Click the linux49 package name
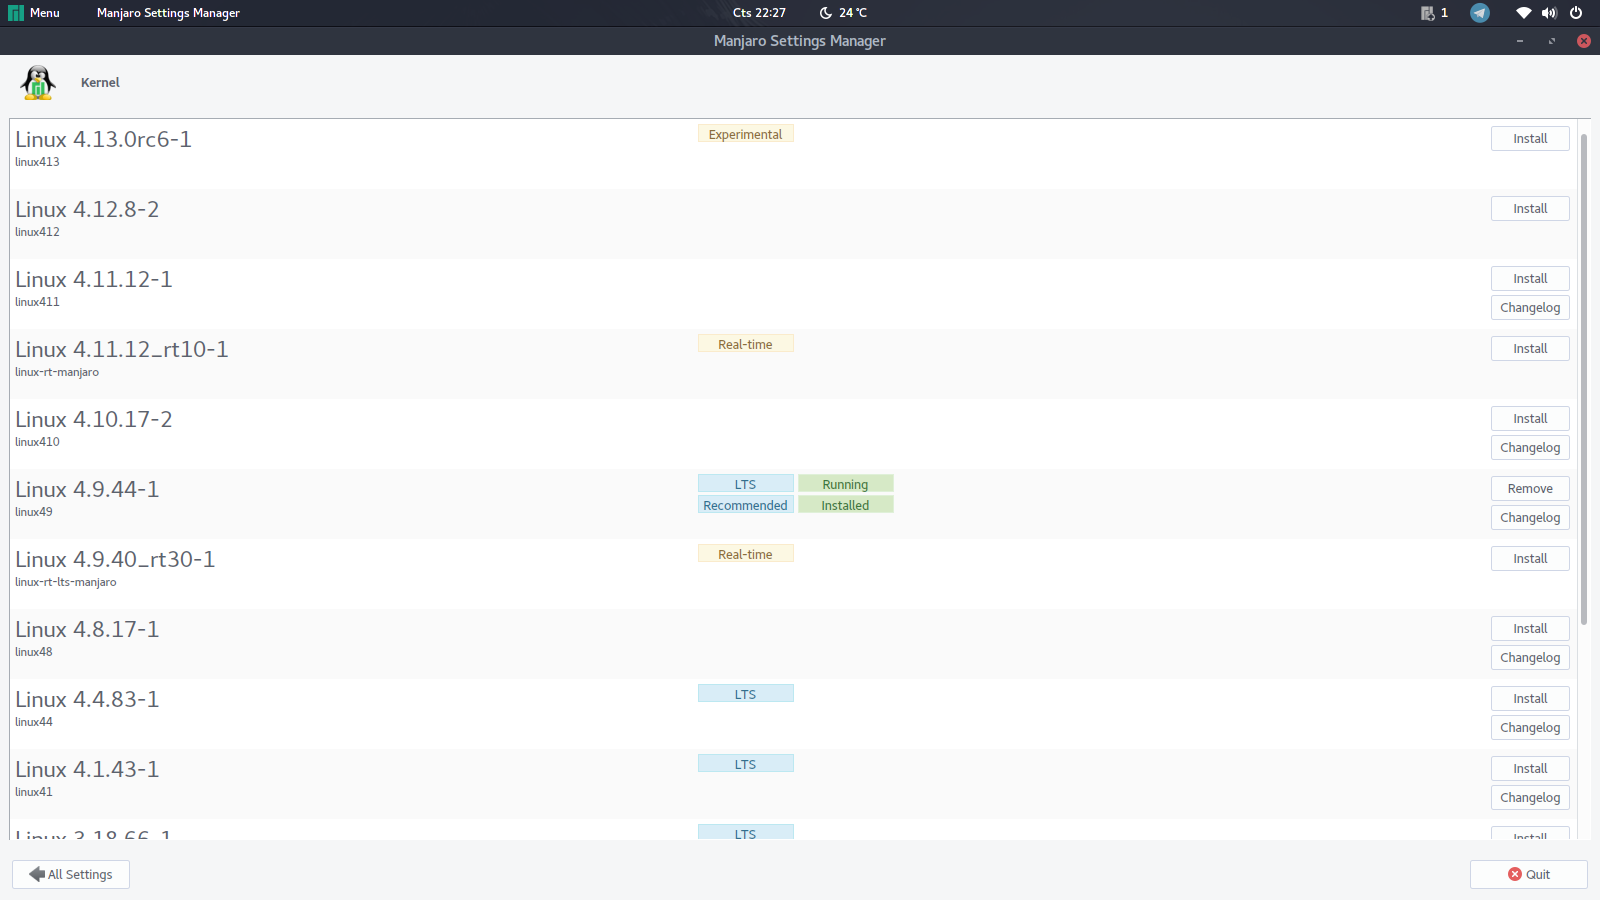The width and height of the screenshot is (1600, 900). [34, 512]
